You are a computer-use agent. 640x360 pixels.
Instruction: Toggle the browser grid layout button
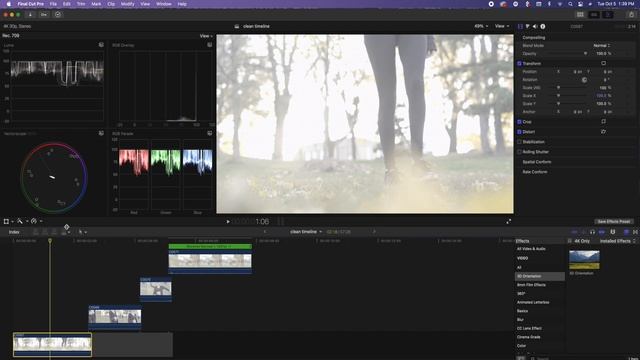pos(580,15)
